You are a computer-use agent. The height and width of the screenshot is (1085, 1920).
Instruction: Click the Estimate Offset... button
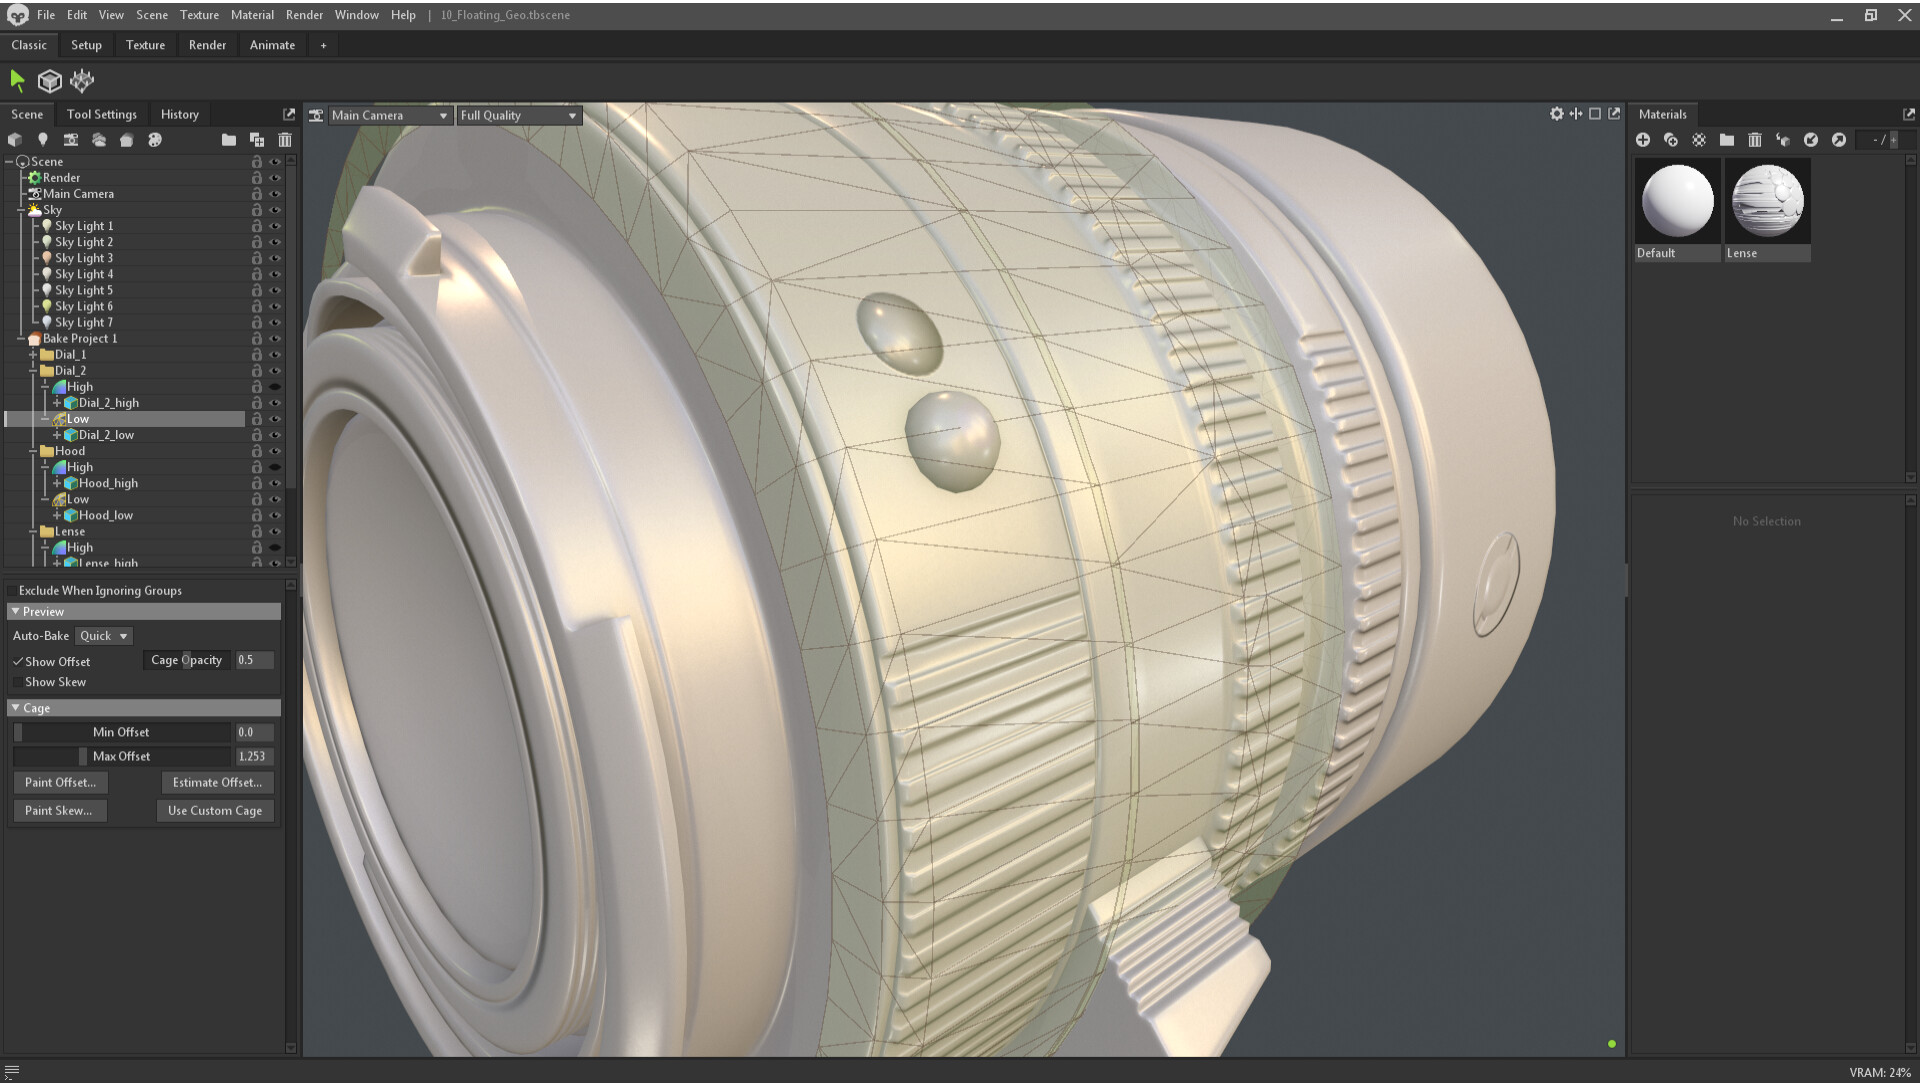click(x=217, y=783)
